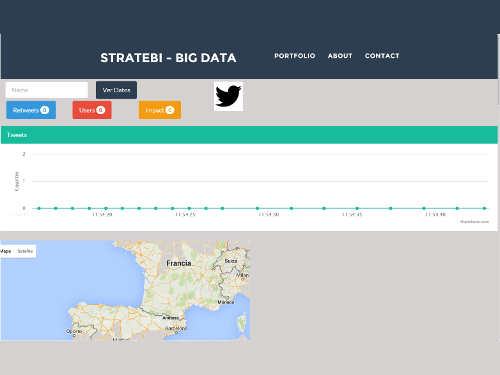Click the Mónaco label on the map
500x375 pixels.
click(226, 302)
